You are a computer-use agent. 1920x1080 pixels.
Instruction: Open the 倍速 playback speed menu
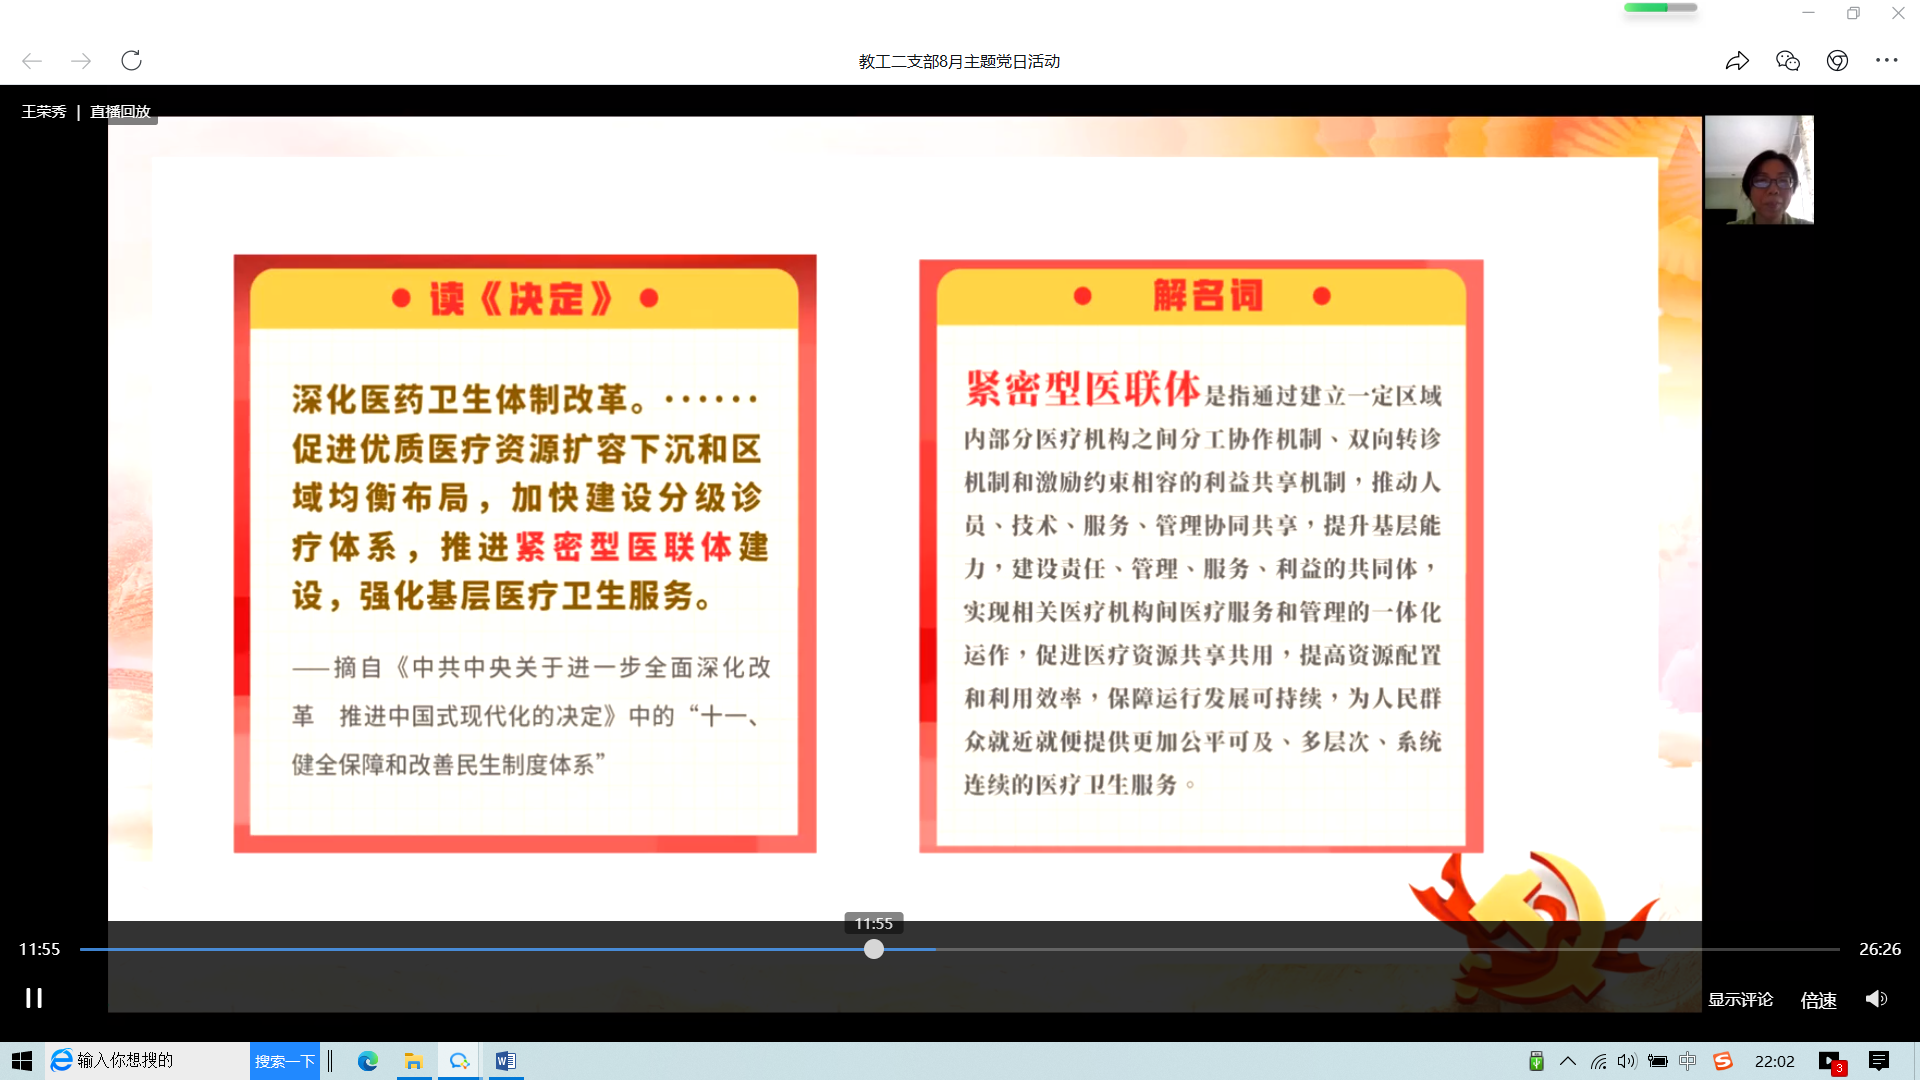[x=1818, y=1000]
